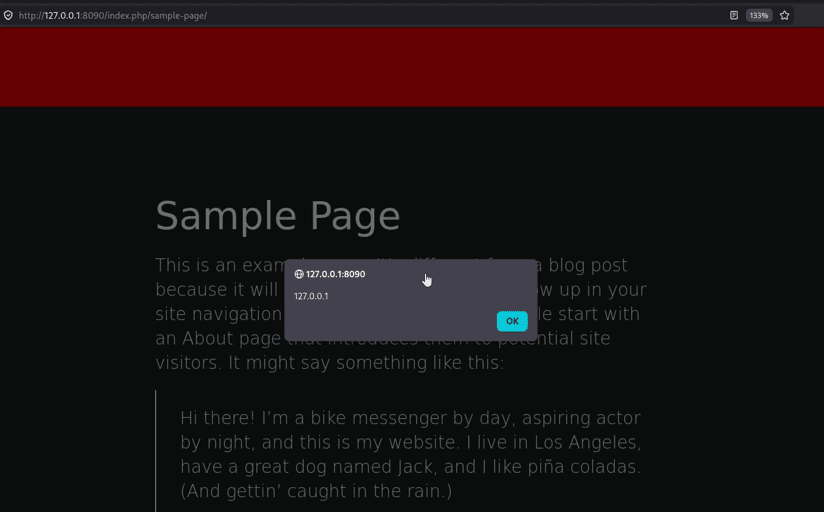This screenshot has width=824, height=512.
Task: Dismiss the alert with the OK button
Action: click(512, 321)
